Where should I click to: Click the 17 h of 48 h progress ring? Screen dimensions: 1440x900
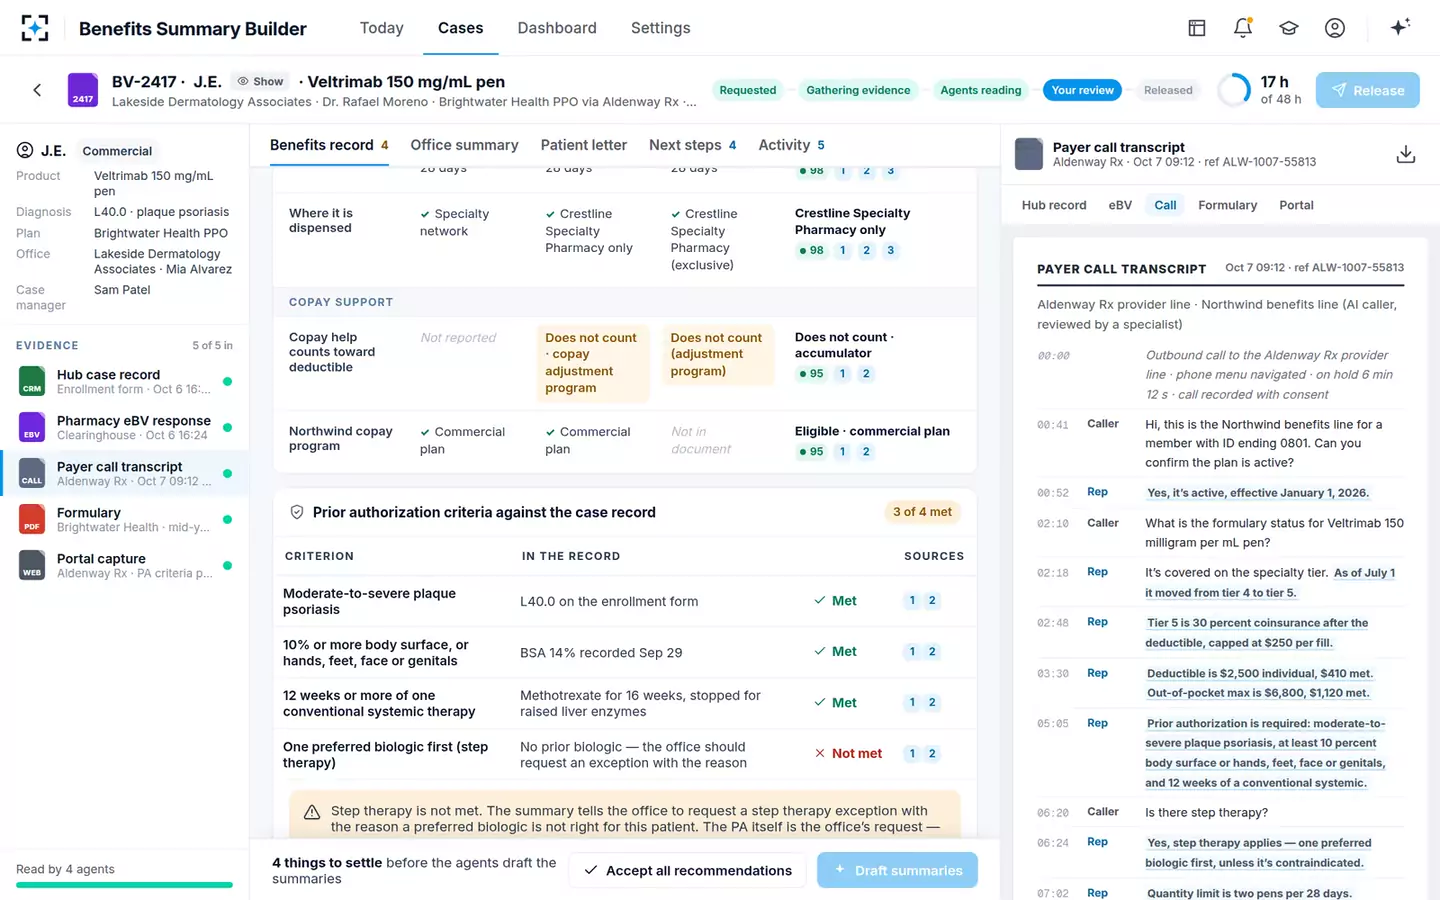pos(1234,90)
